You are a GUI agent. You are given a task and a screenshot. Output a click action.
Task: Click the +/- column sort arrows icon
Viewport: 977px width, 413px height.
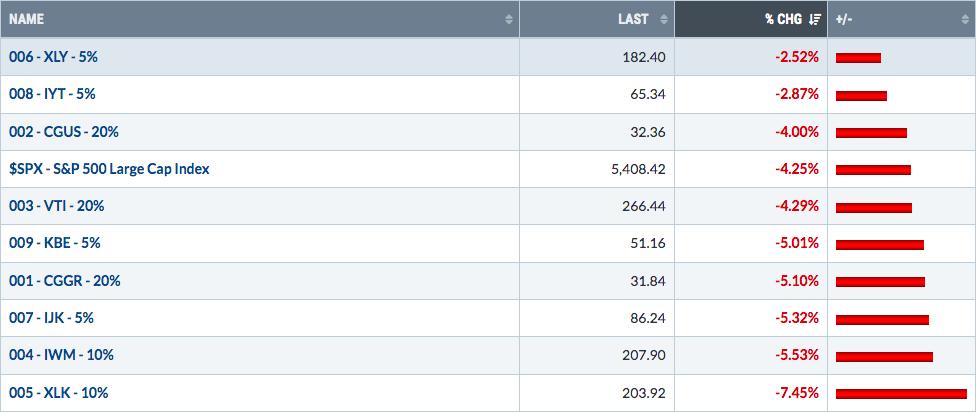click(x=965, y=19)
